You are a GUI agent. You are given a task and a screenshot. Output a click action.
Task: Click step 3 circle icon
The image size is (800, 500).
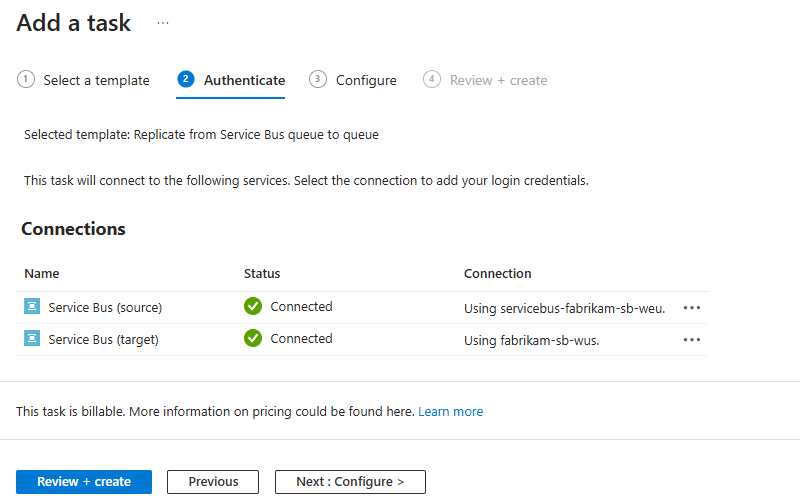point(318,80)
